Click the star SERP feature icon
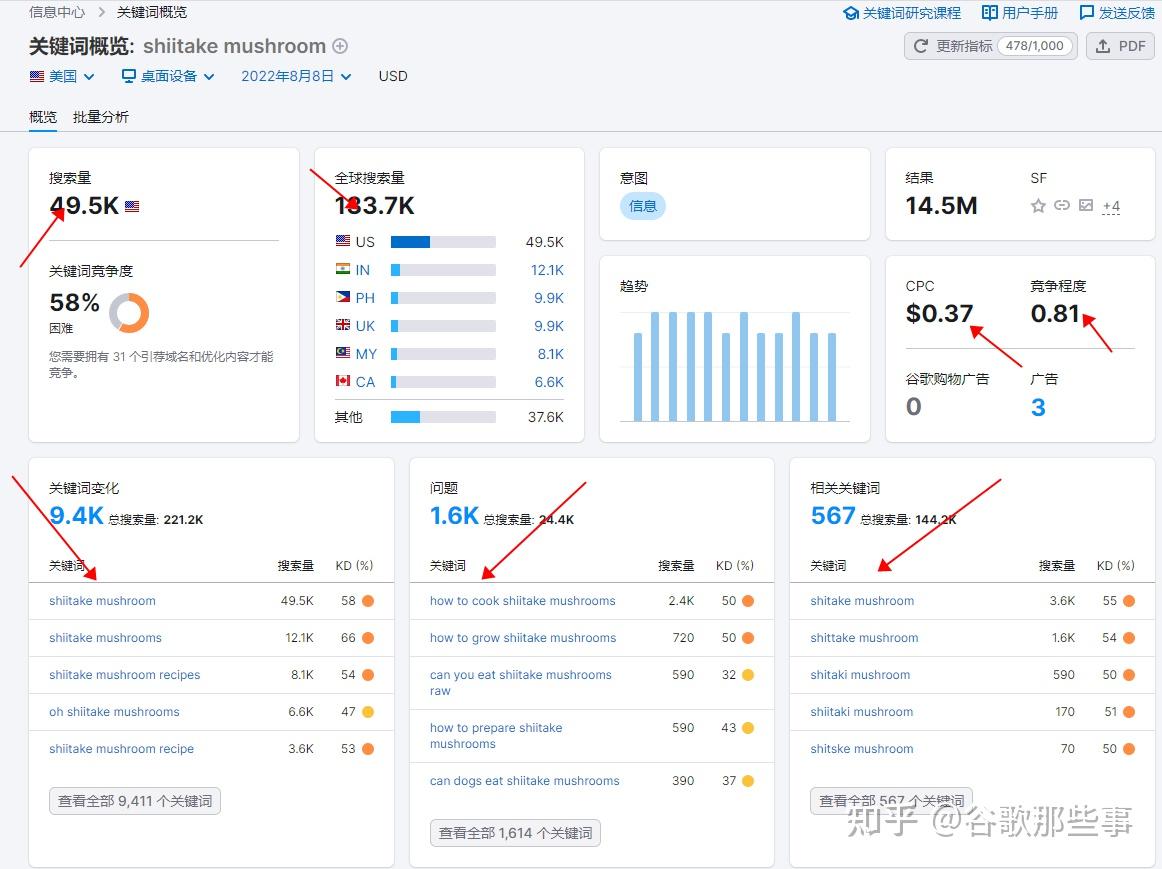Image resolution: width=1162 pixels, height=869 pixels. click(x=1038, y=206)
